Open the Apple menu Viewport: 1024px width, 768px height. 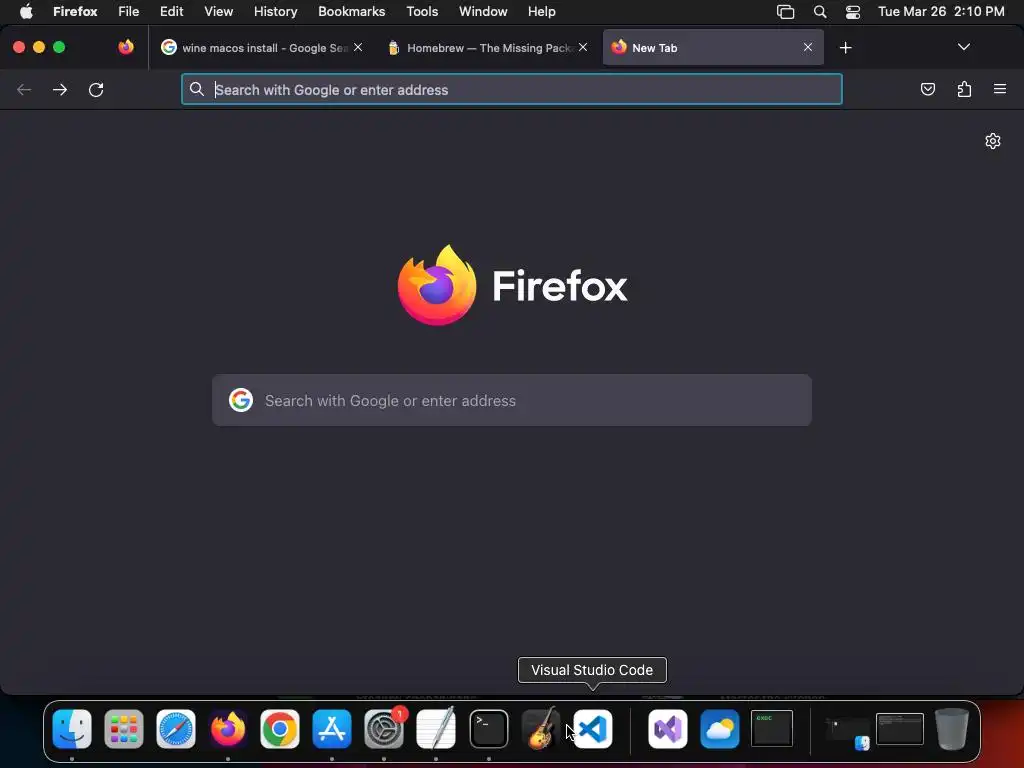(26, 11)
